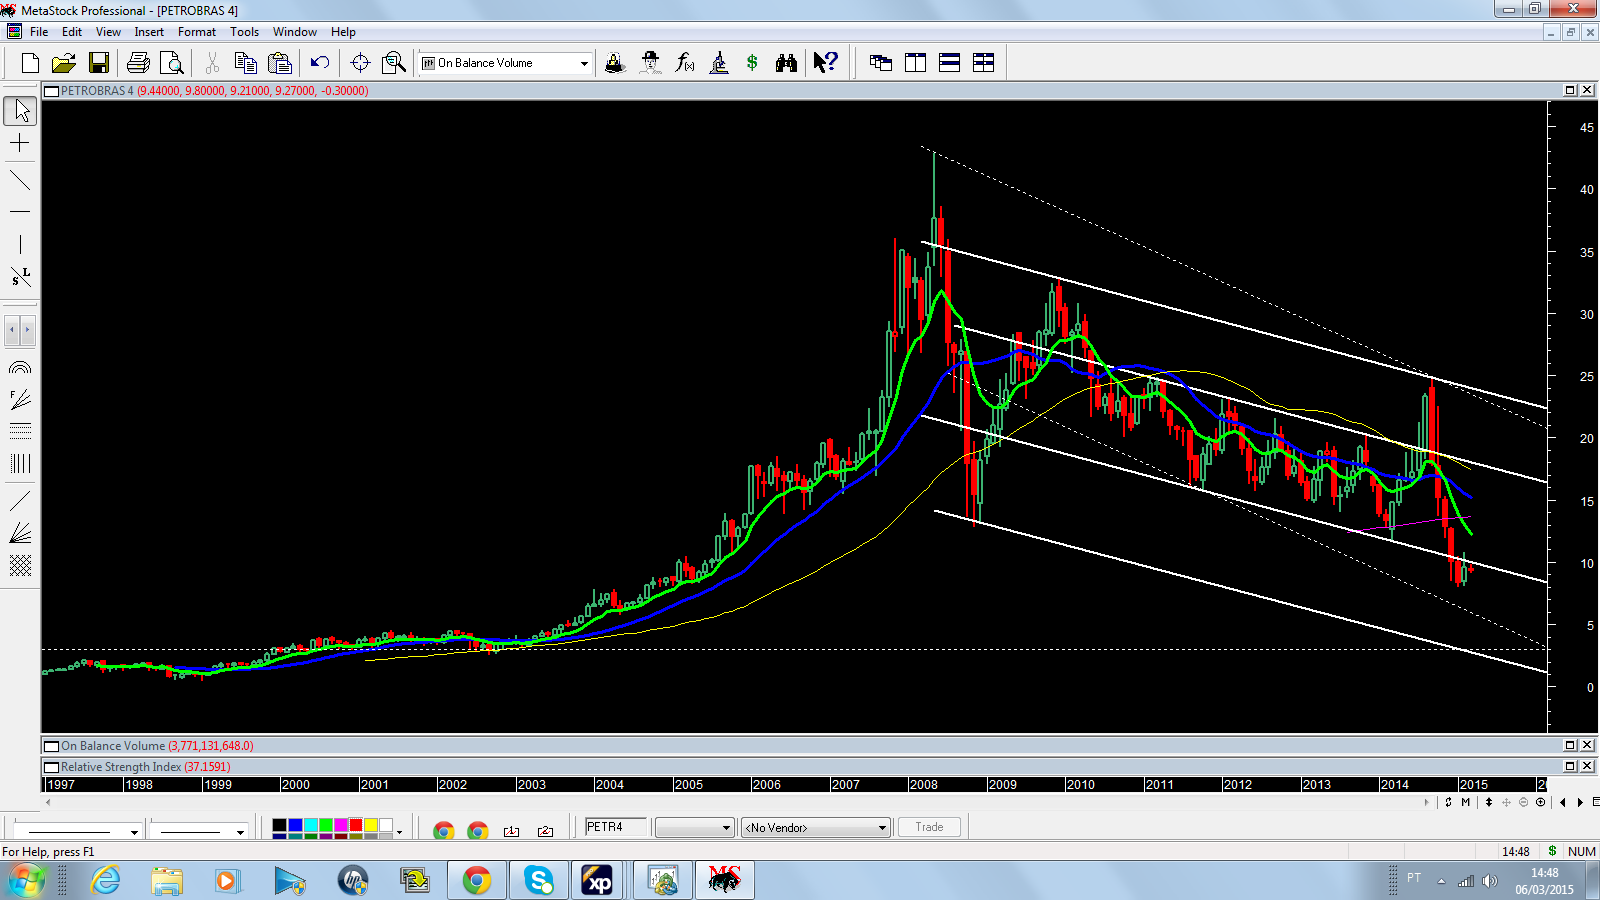Undo the last action with the blue arrow

[320, 63]
